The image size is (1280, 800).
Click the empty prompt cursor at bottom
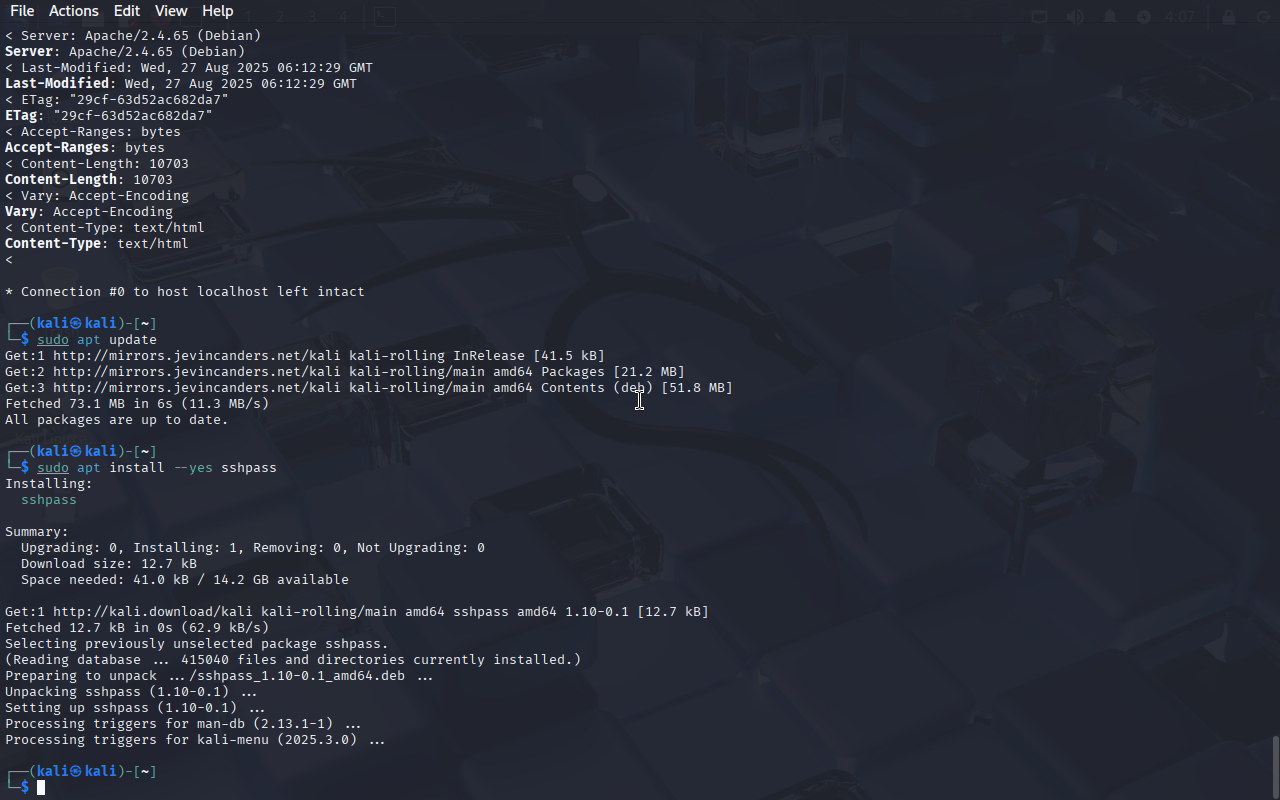41,788
